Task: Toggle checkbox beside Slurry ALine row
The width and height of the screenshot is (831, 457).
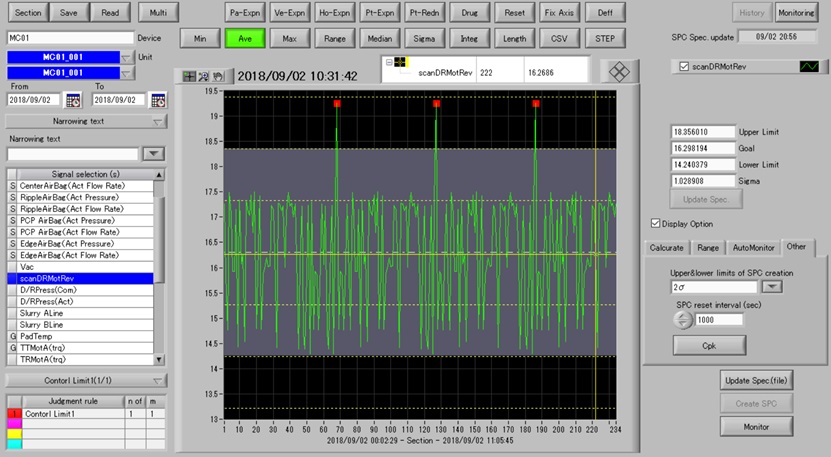Action: (x=13, y=313)
